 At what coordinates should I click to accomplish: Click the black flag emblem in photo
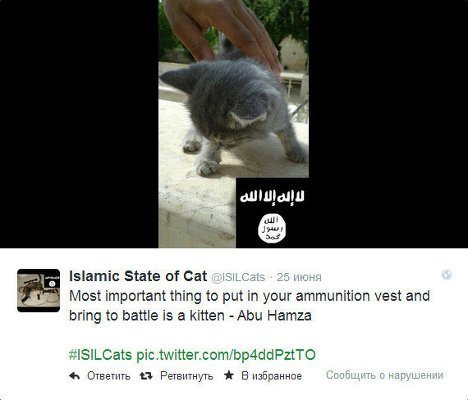tap(272, 213)
